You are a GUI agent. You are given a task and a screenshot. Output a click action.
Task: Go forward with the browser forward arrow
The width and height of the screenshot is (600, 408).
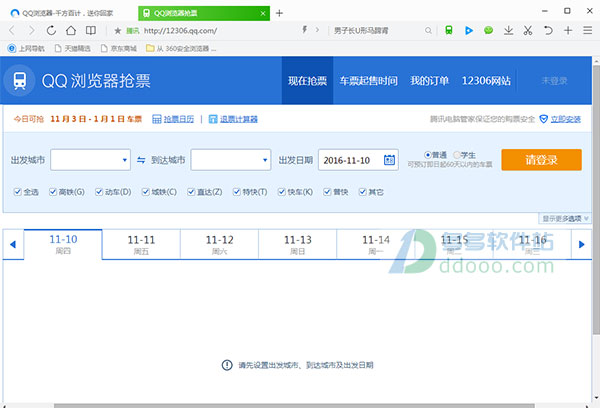(x=32, y=30)
